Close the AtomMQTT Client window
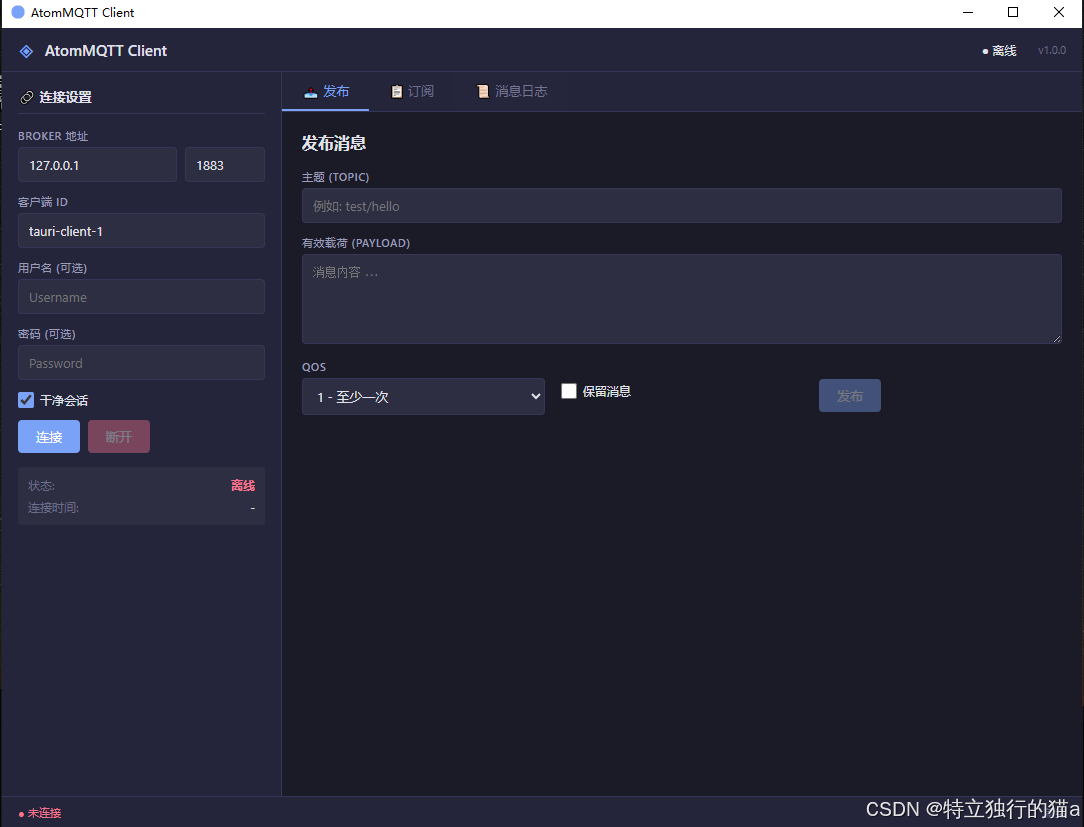Viewport: 1084px width, 827px height. click(x=1058, y=12)
